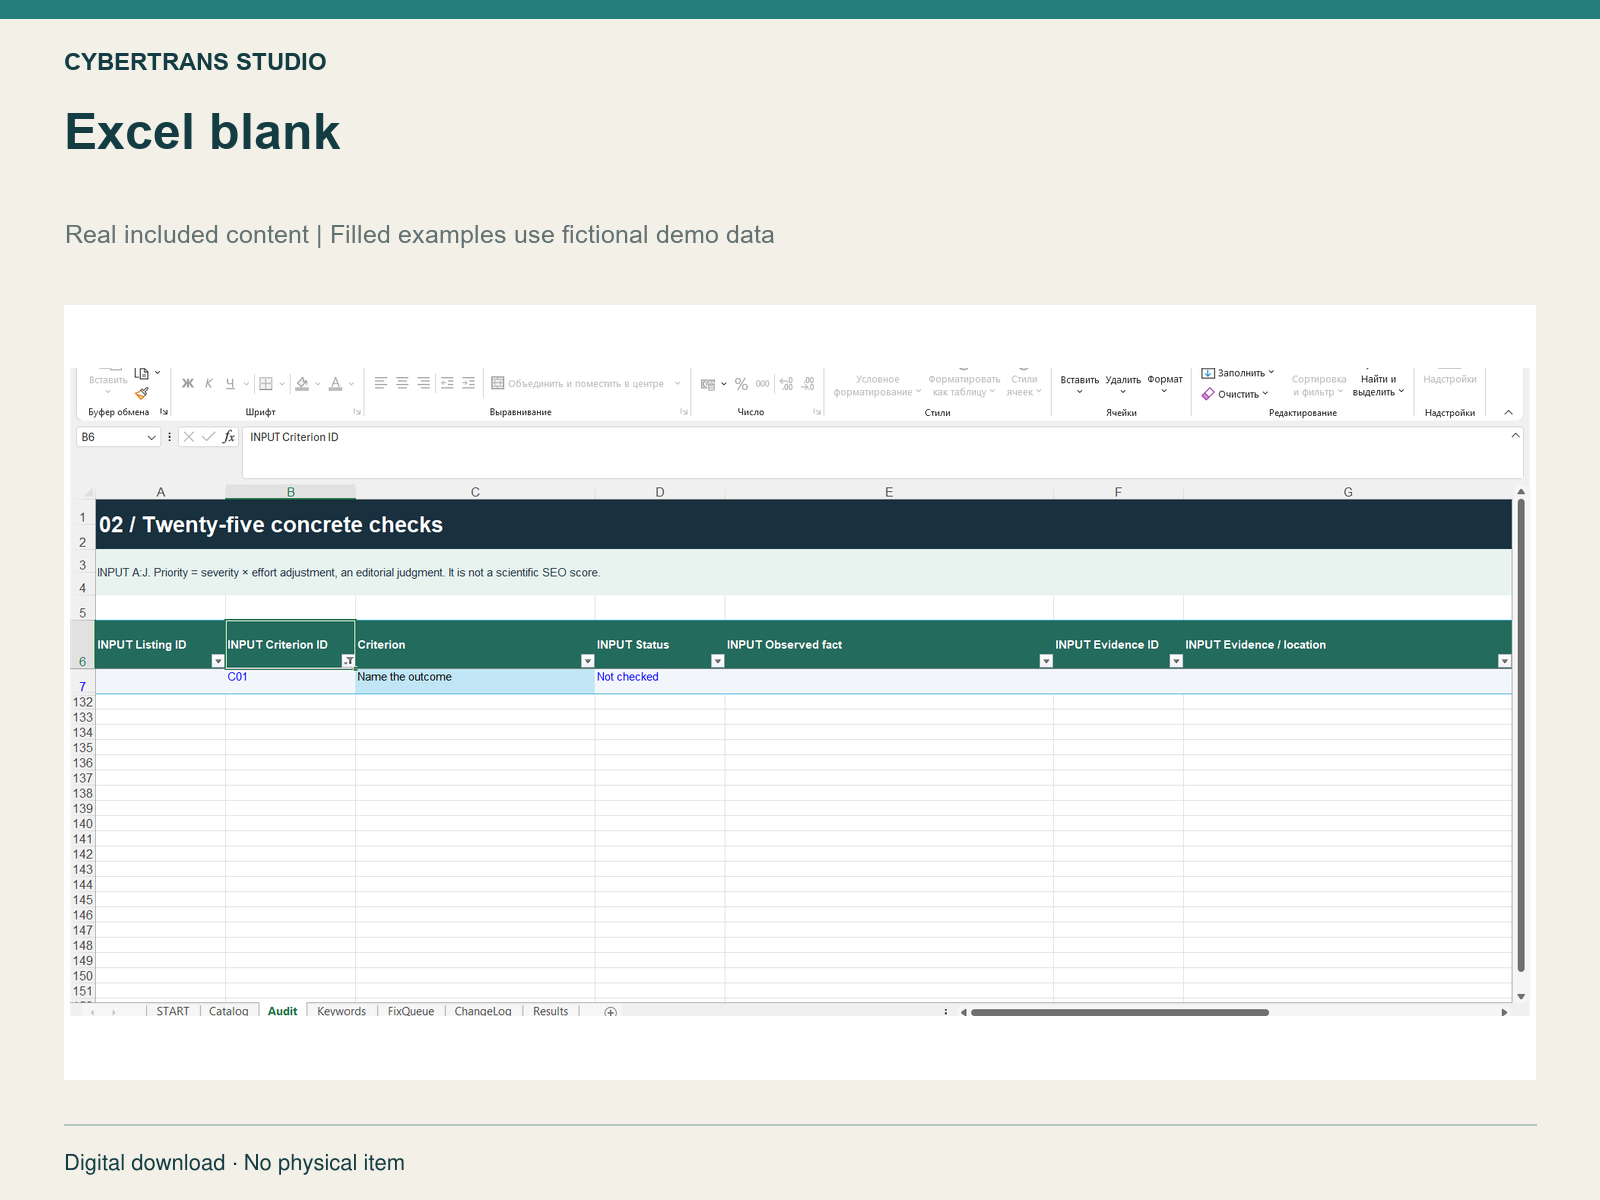Click the font color A icon
Screen dimensions: 1600x1200
(x=336, y=384)
